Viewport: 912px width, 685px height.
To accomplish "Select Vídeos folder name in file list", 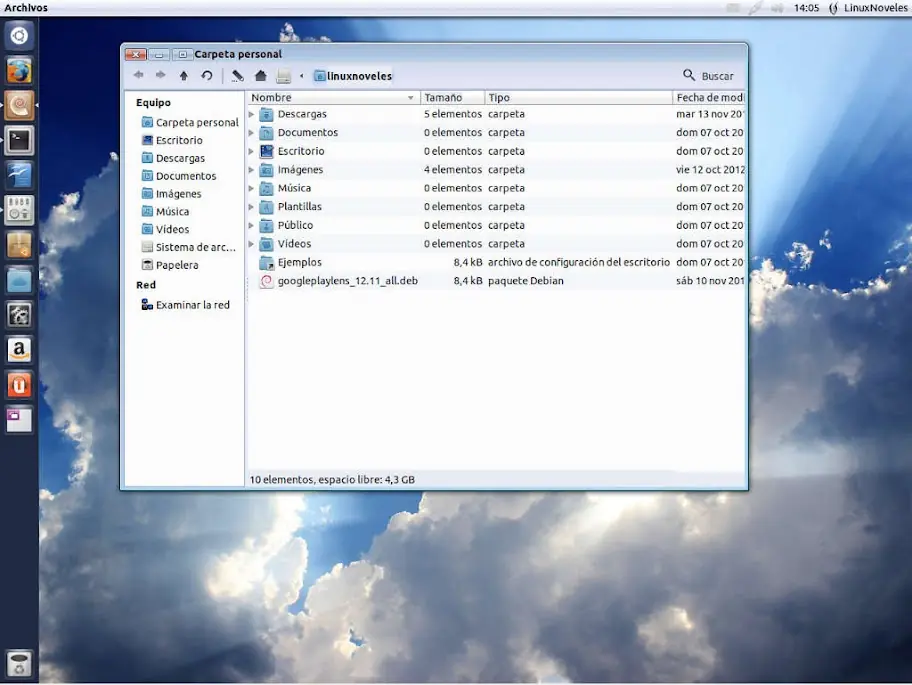I will pos(294,244).
